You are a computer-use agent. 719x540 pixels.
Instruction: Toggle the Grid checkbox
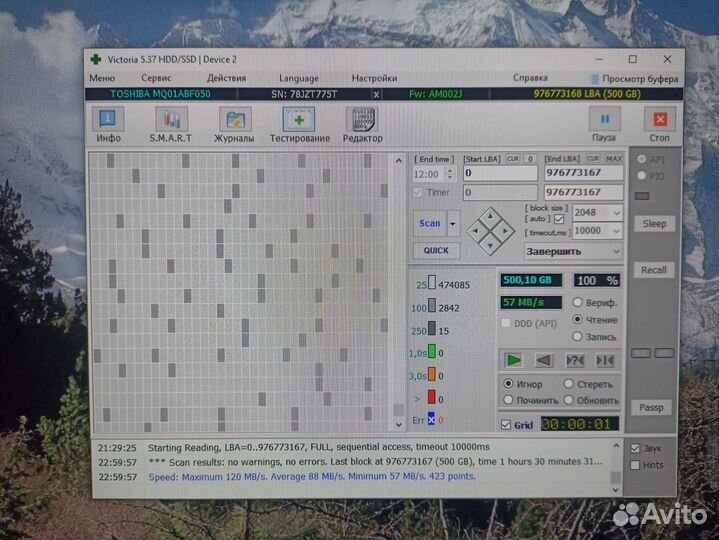pyautogui.click(x=506, y=424)
